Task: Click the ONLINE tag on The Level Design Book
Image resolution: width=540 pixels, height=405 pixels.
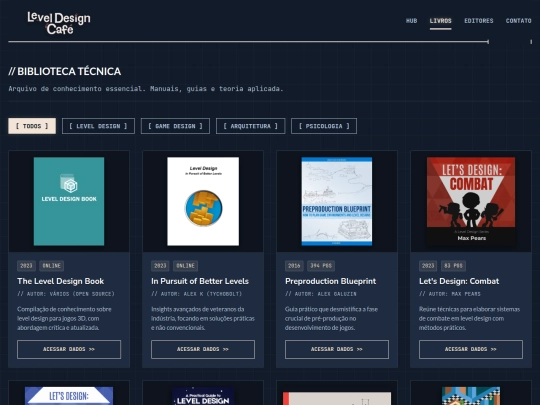Action: [52, 266]
